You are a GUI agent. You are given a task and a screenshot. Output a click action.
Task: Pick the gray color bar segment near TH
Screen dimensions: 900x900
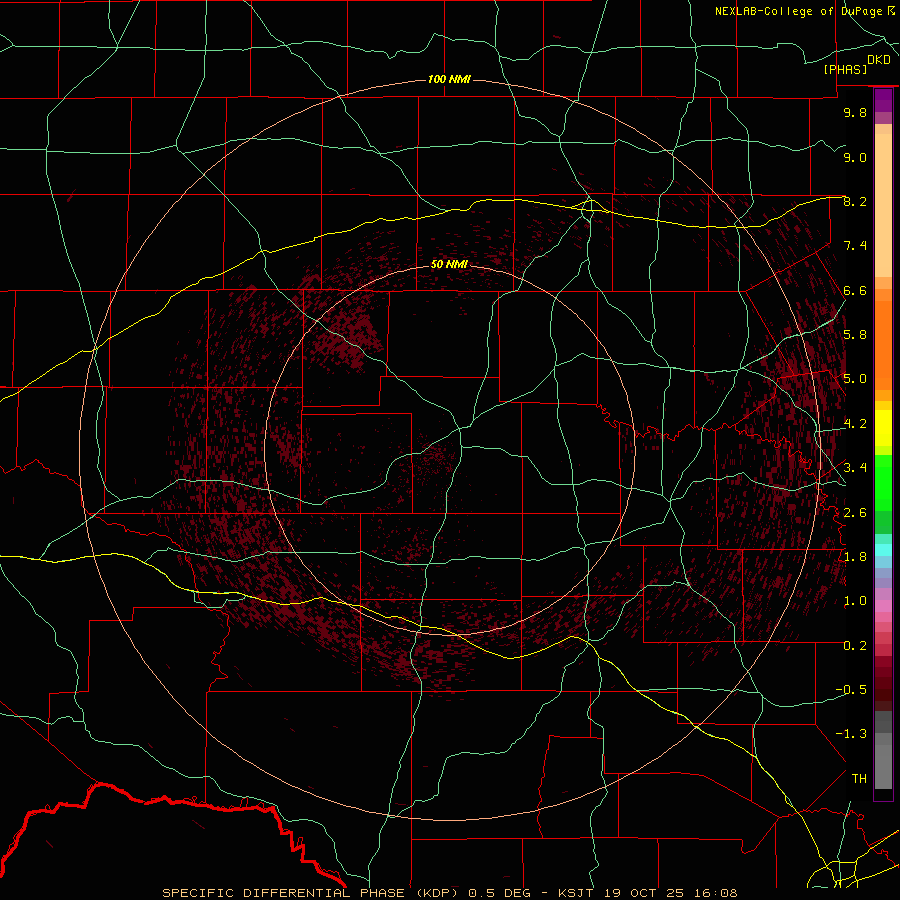pos(883,767)
